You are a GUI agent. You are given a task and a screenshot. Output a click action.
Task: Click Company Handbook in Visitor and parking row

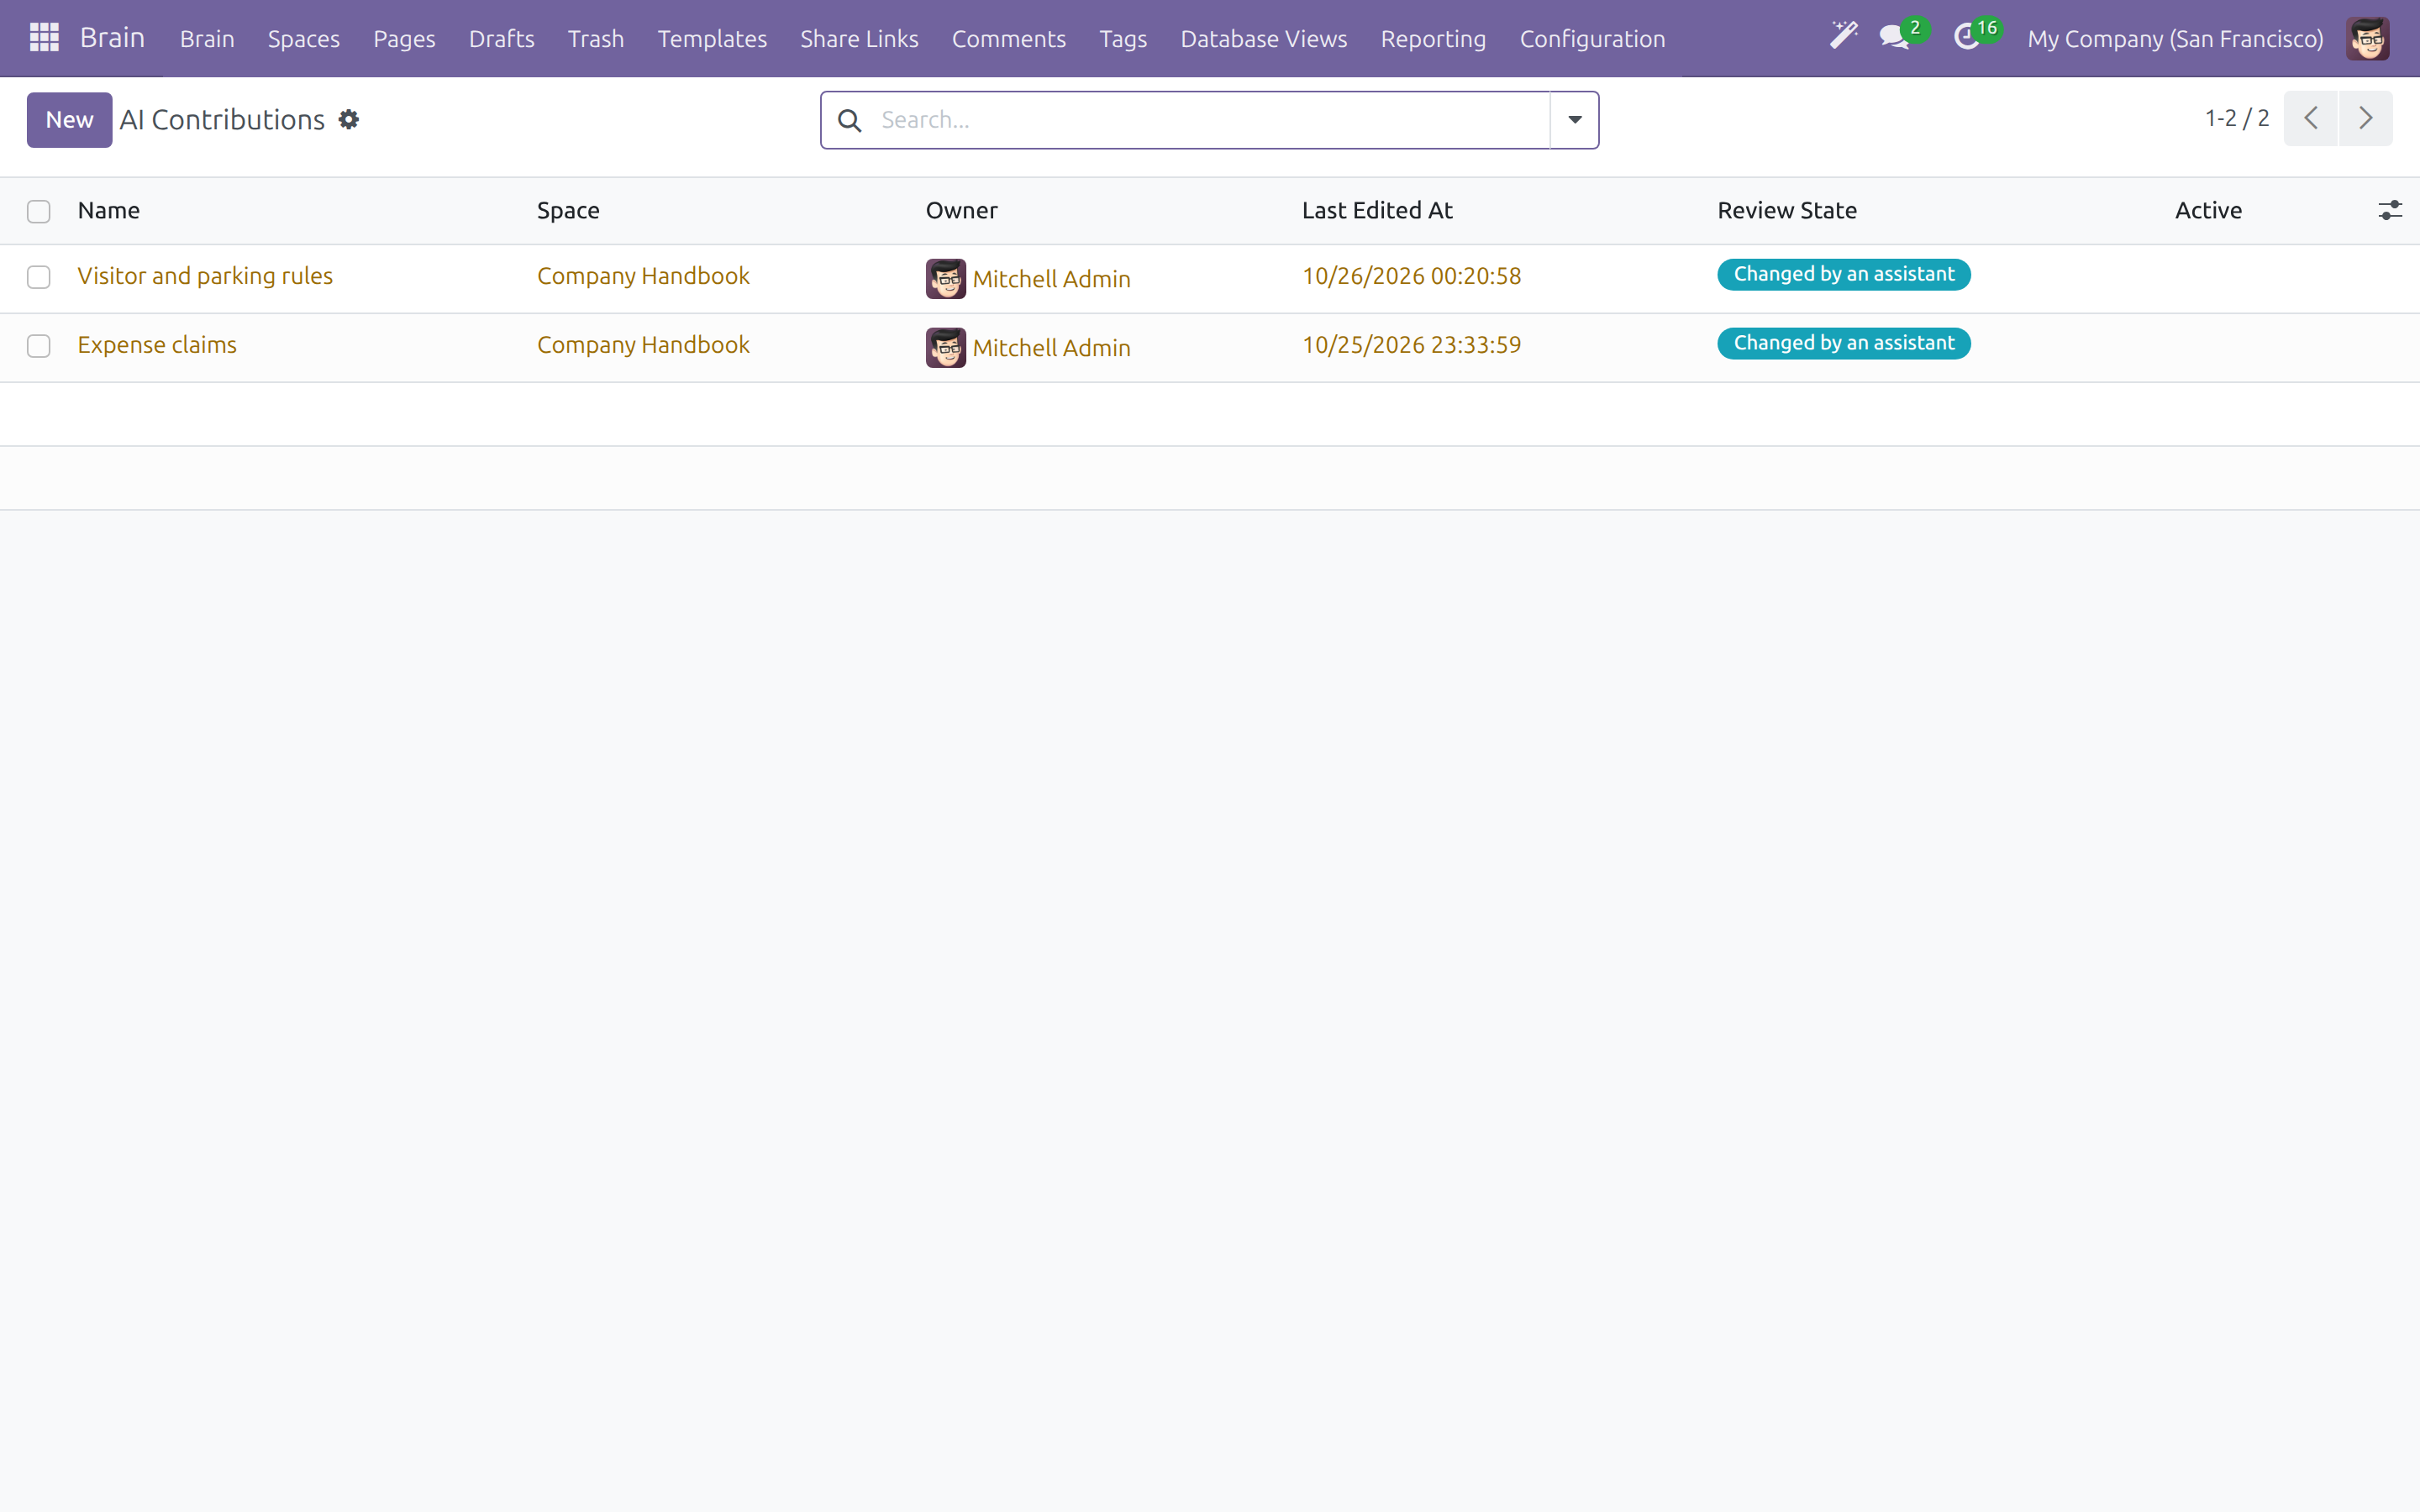tap(643, 276)
